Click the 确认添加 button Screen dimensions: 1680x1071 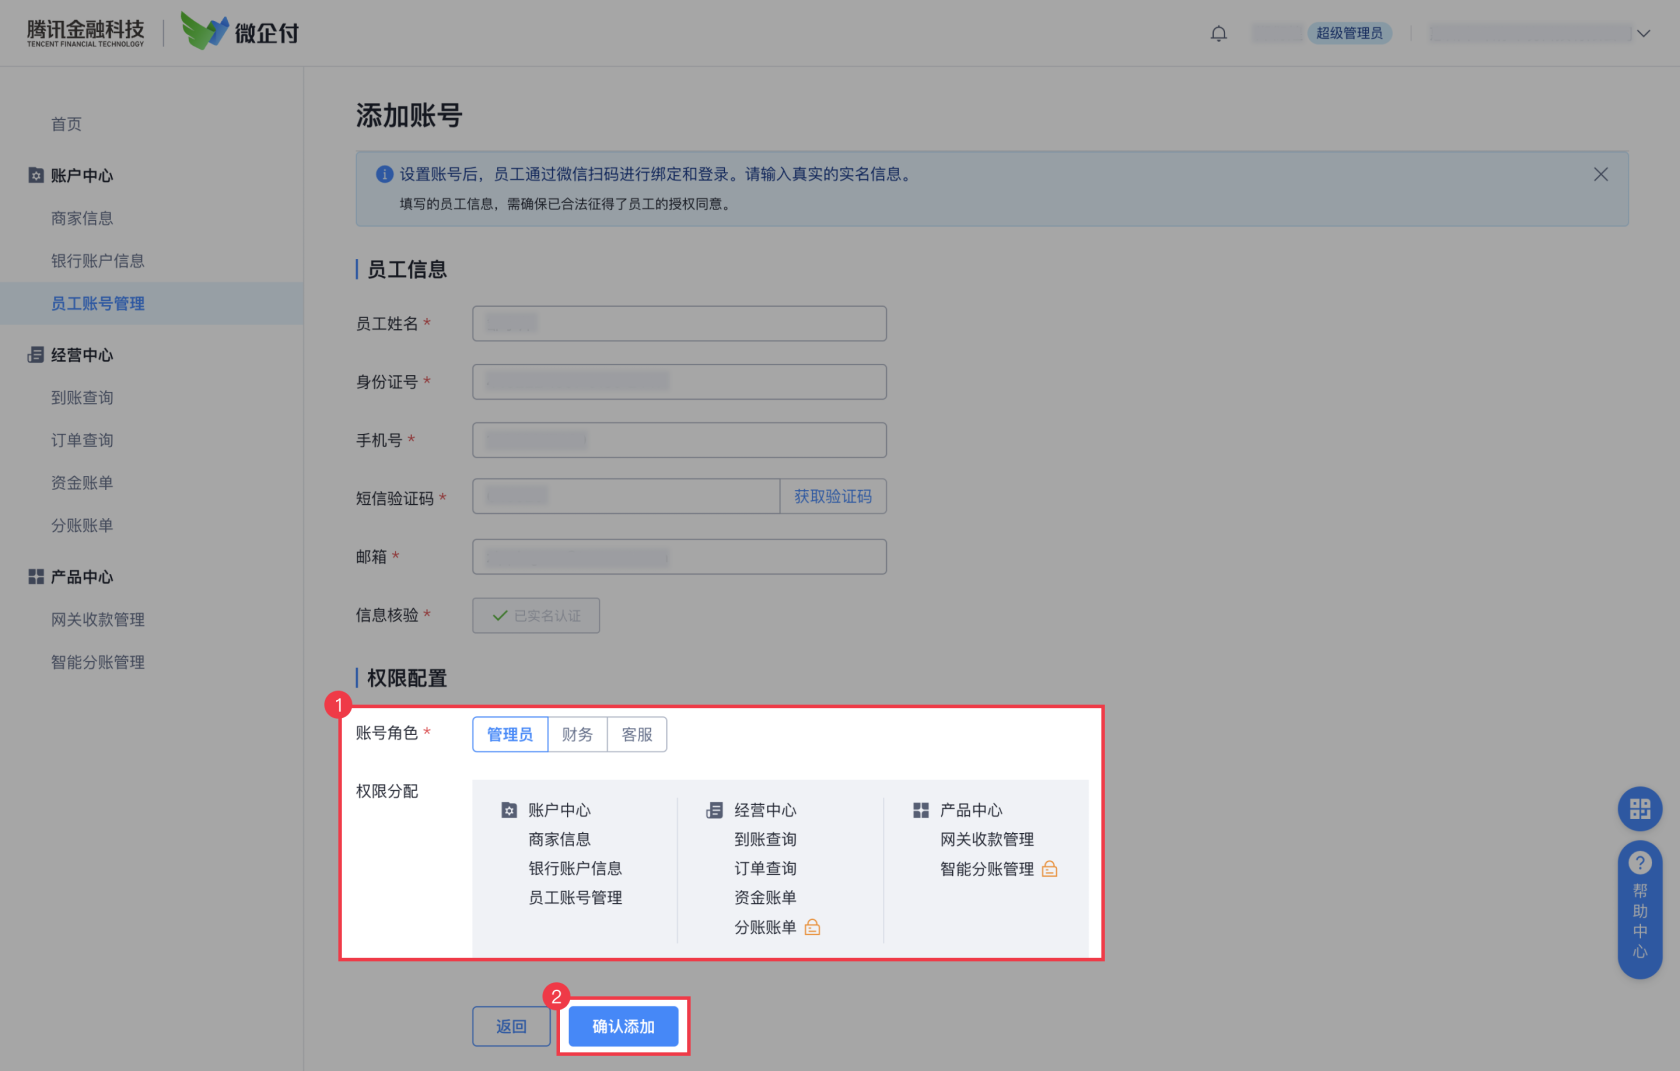pos(623,1027)
